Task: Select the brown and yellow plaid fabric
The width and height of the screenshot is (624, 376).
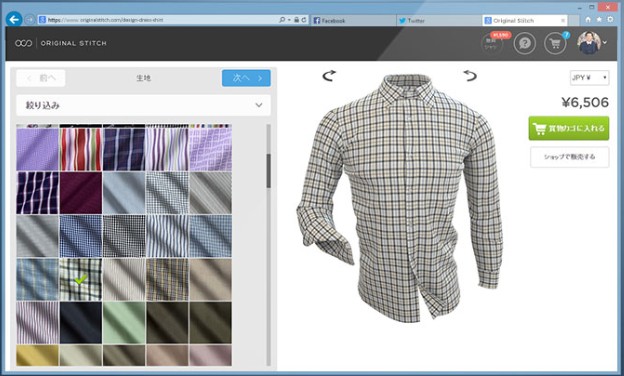Action: (x=167, y=280)
